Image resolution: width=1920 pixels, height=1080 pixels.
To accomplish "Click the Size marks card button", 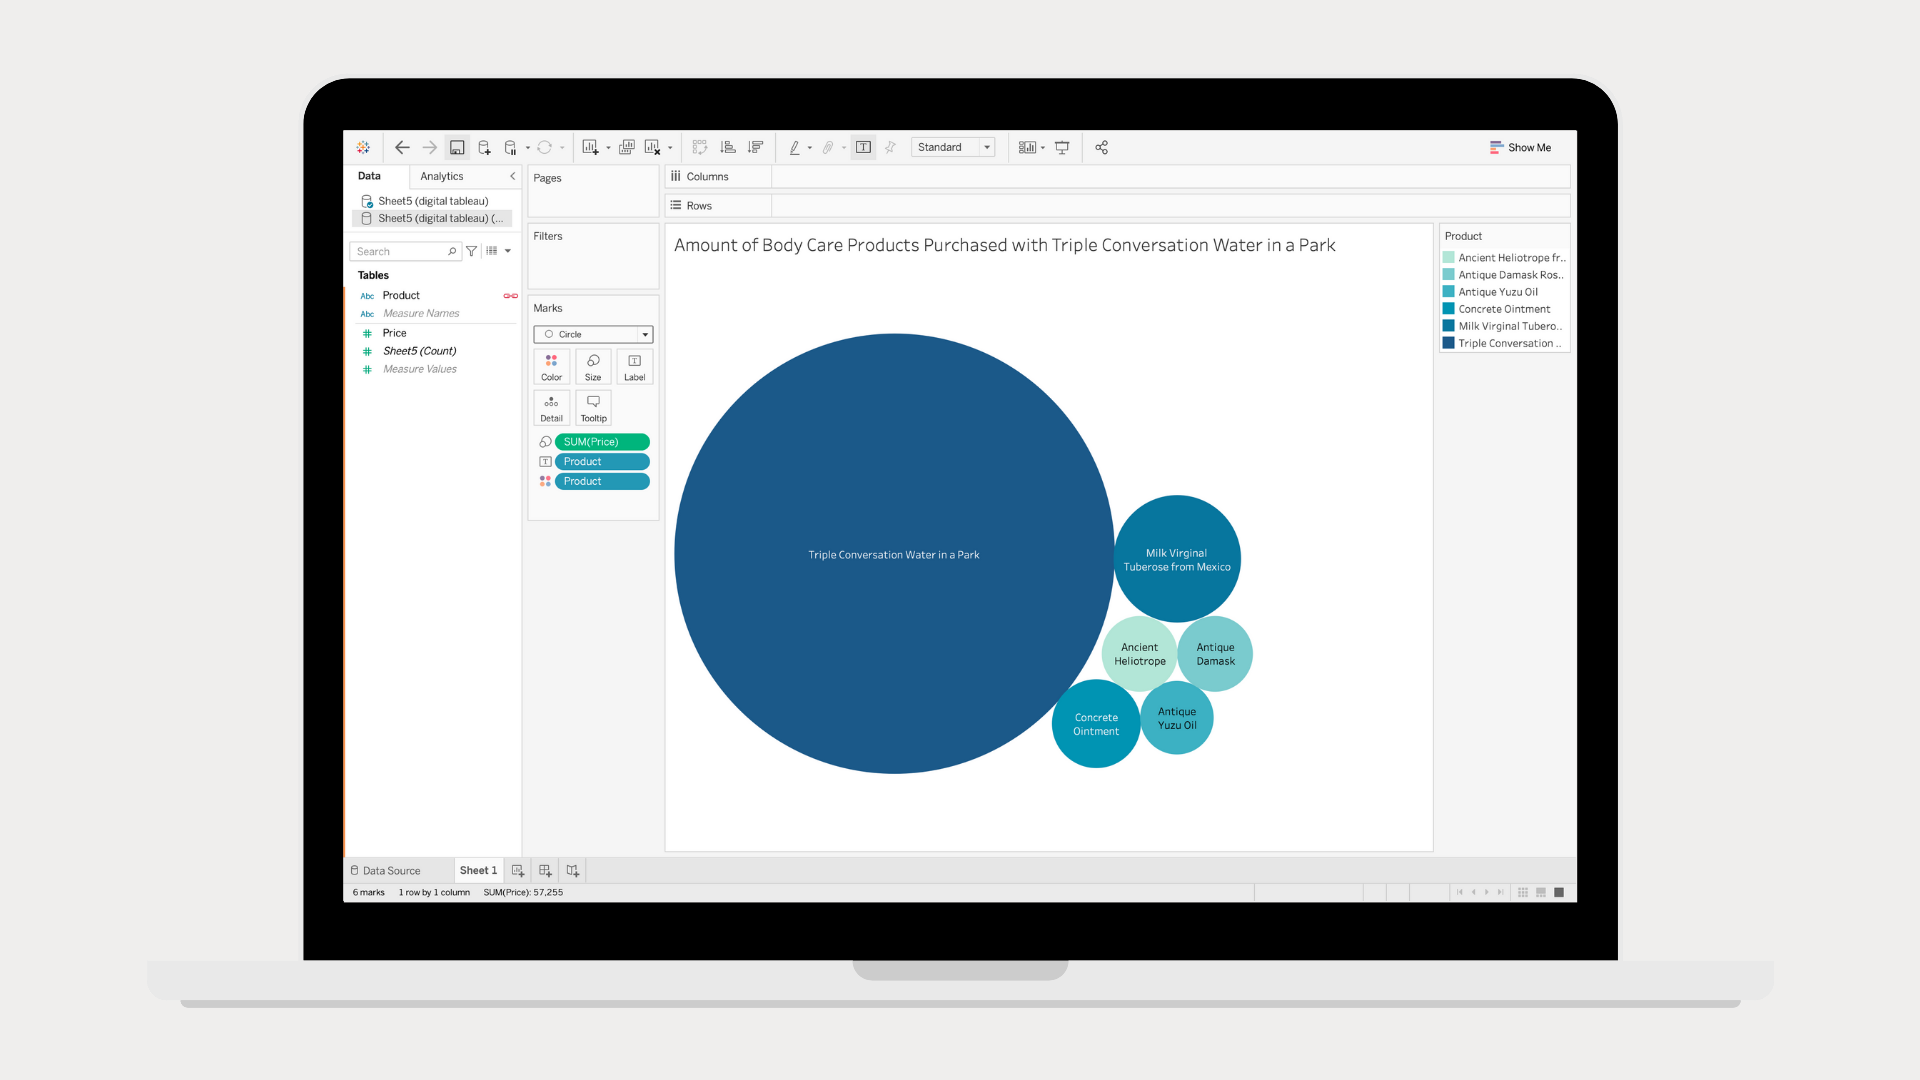I will [593, 366].
